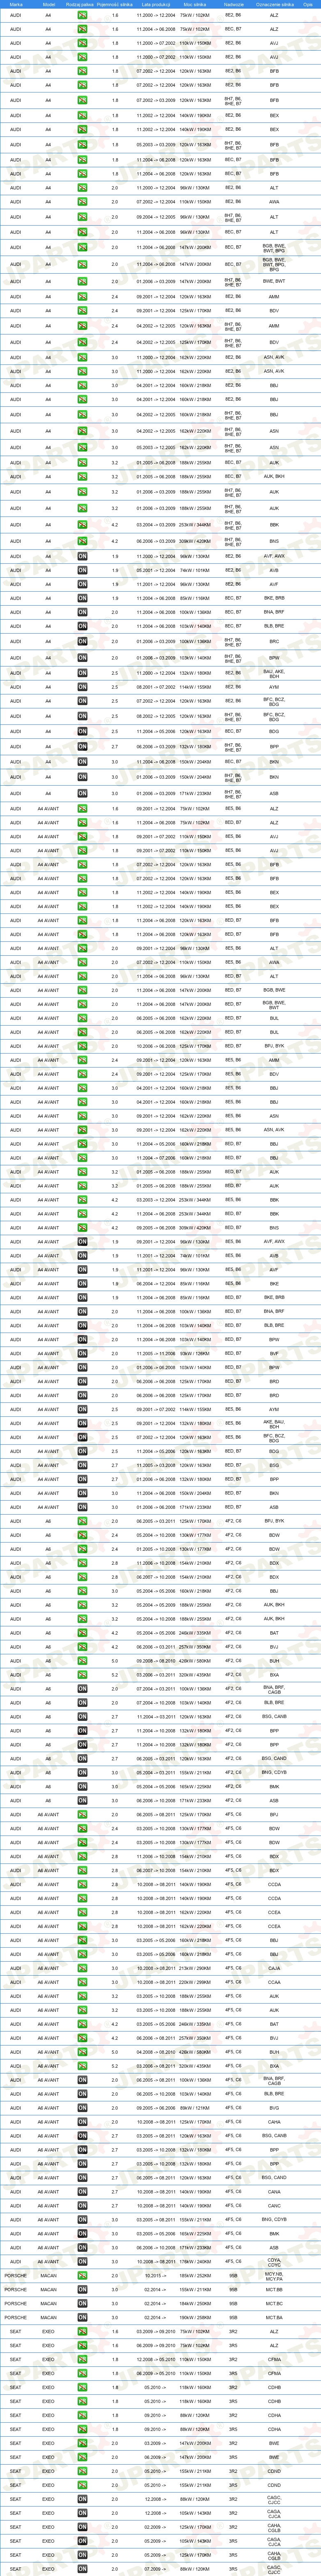Select the 'Moc silnika' column header
The width and height of the screenshot is (321, 2576).
pyautogui.click(x=196, y=4)
